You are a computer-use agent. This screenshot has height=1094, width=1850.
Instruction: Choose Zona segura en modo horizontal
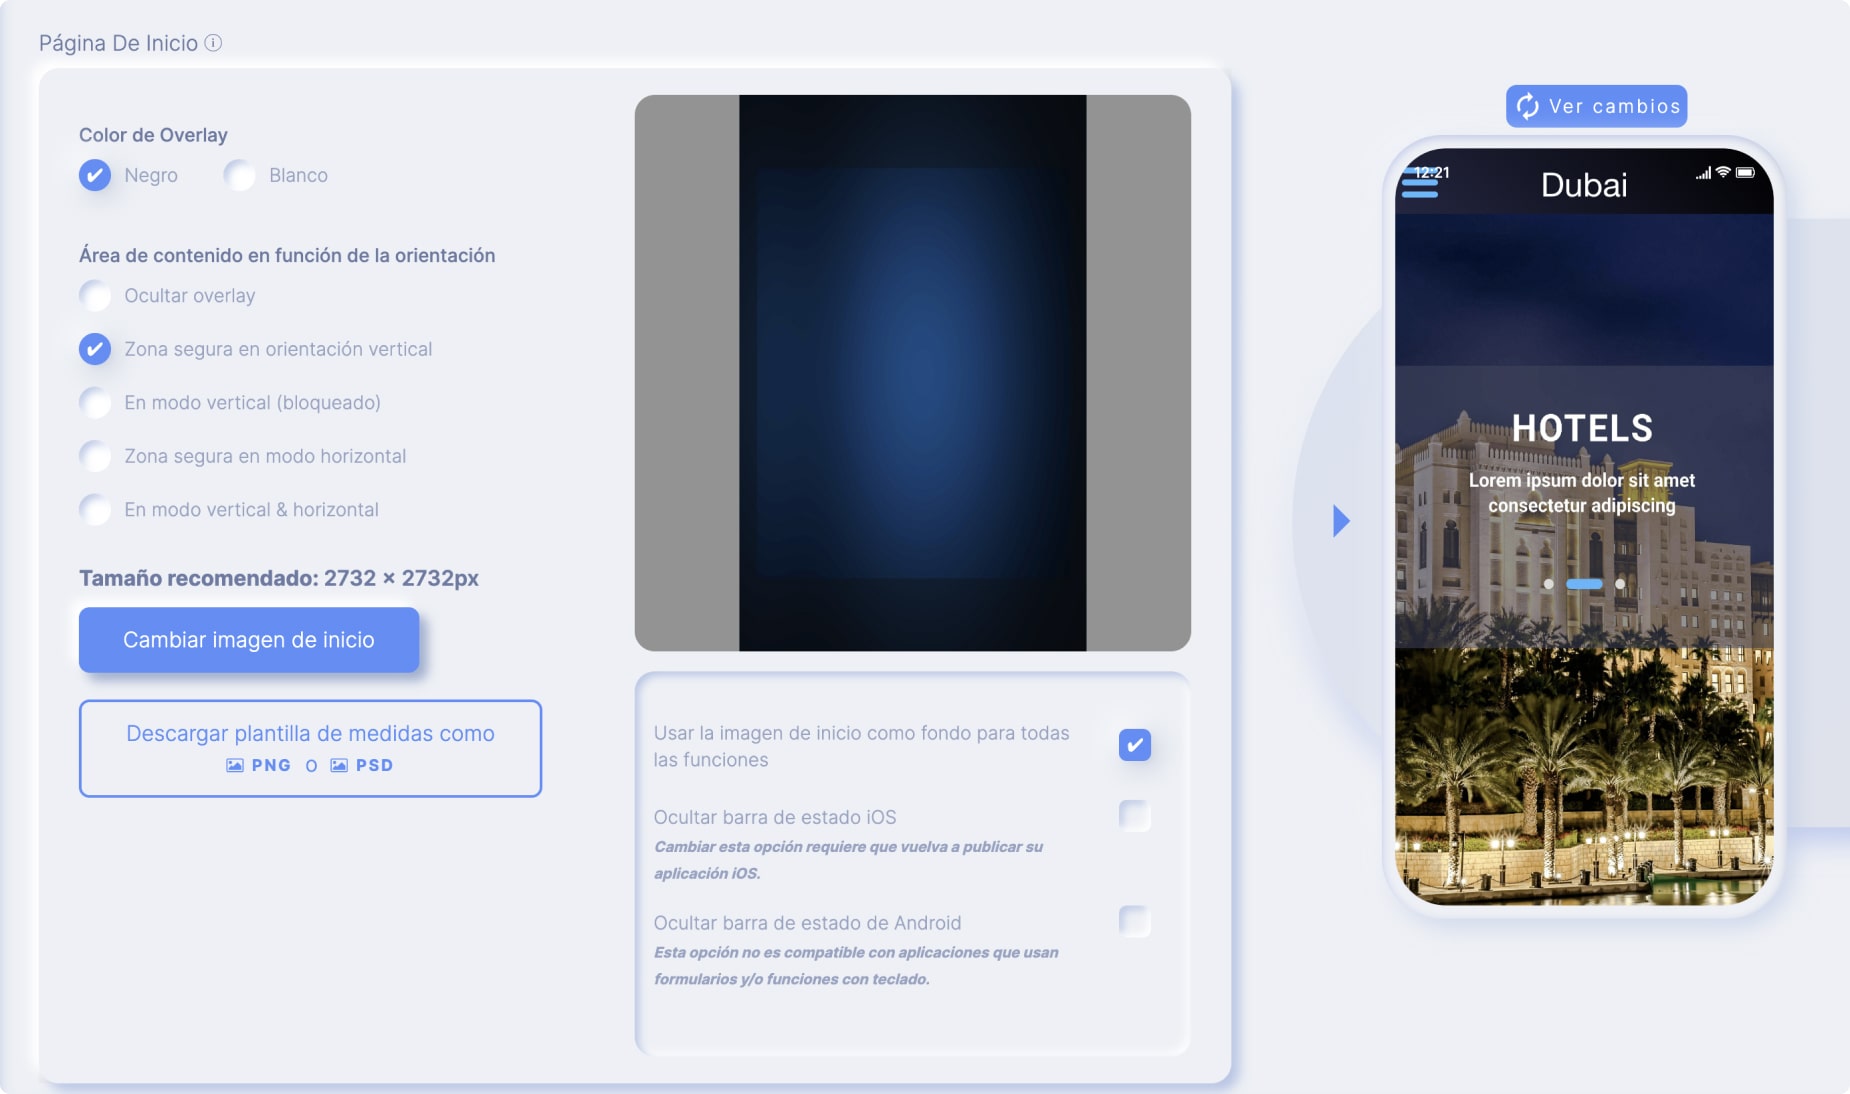pyautogui.click(x=95, y=456)
